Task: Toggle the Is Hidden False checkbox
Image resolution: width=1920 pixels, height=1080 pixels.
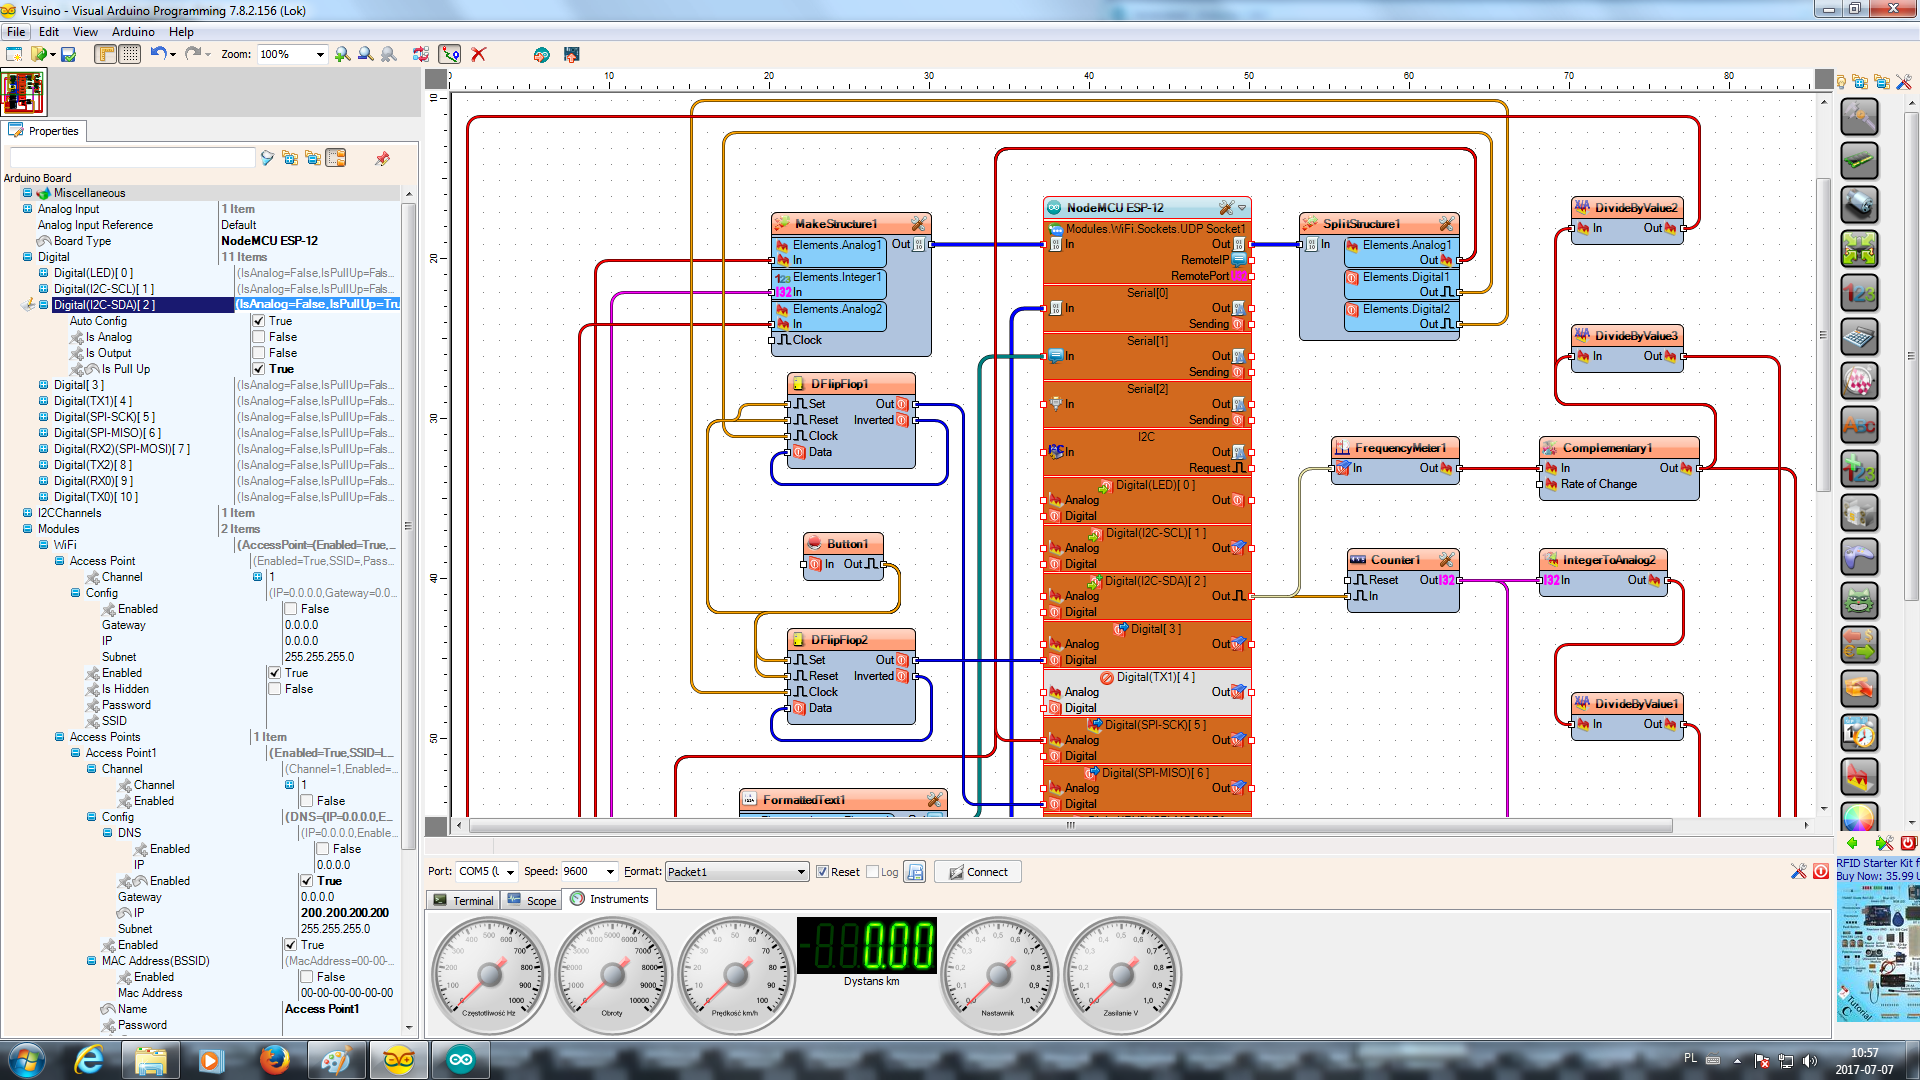Action: [x=274, y=689]
